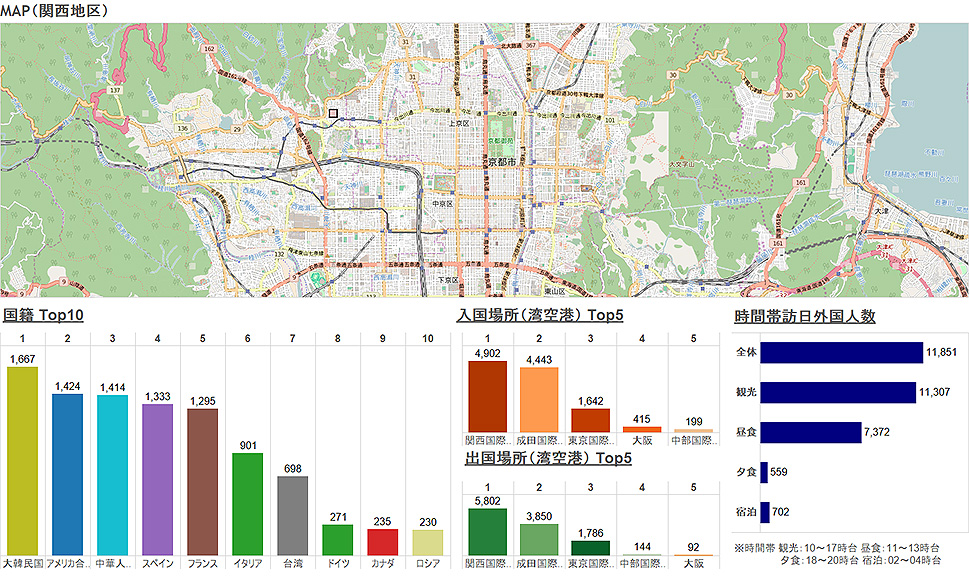Click the brown フランス bar
Screen dimensions: 969x583
coord(202,481)
